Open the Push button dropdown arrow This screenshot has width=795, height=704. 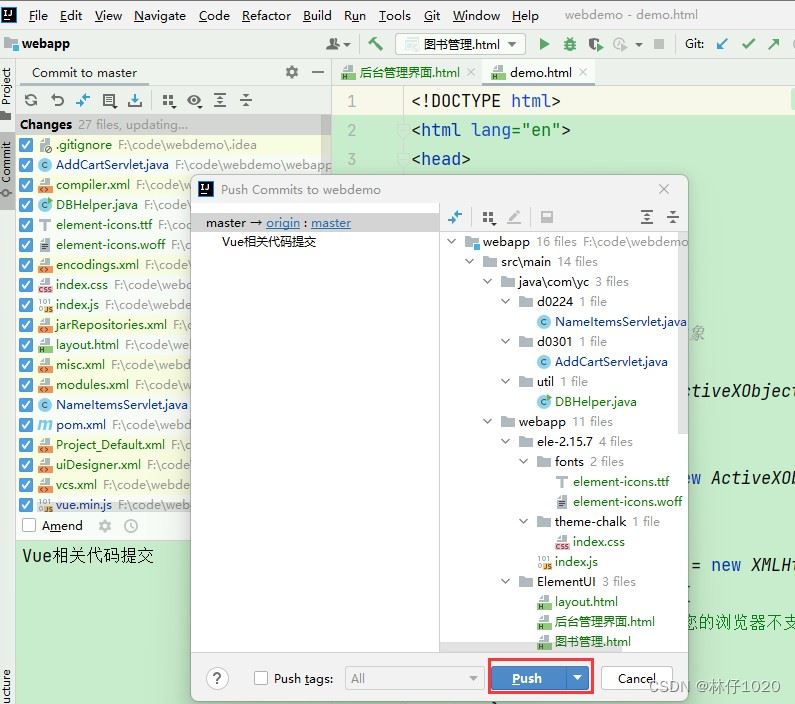(578, 678)
